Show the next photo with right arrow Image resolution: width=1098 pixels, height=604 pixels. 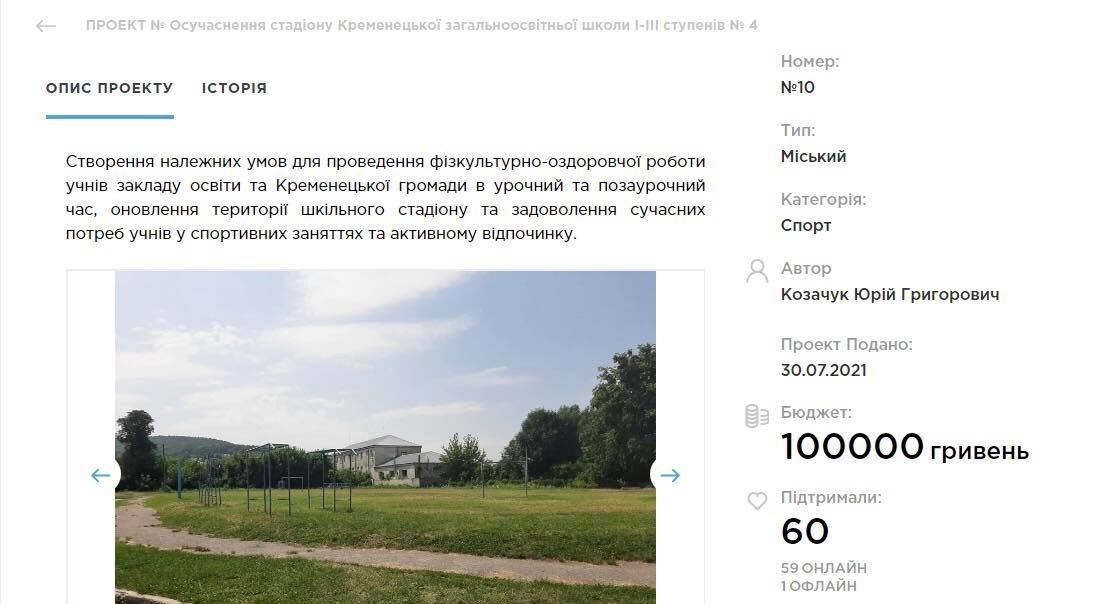pos(670,476)
